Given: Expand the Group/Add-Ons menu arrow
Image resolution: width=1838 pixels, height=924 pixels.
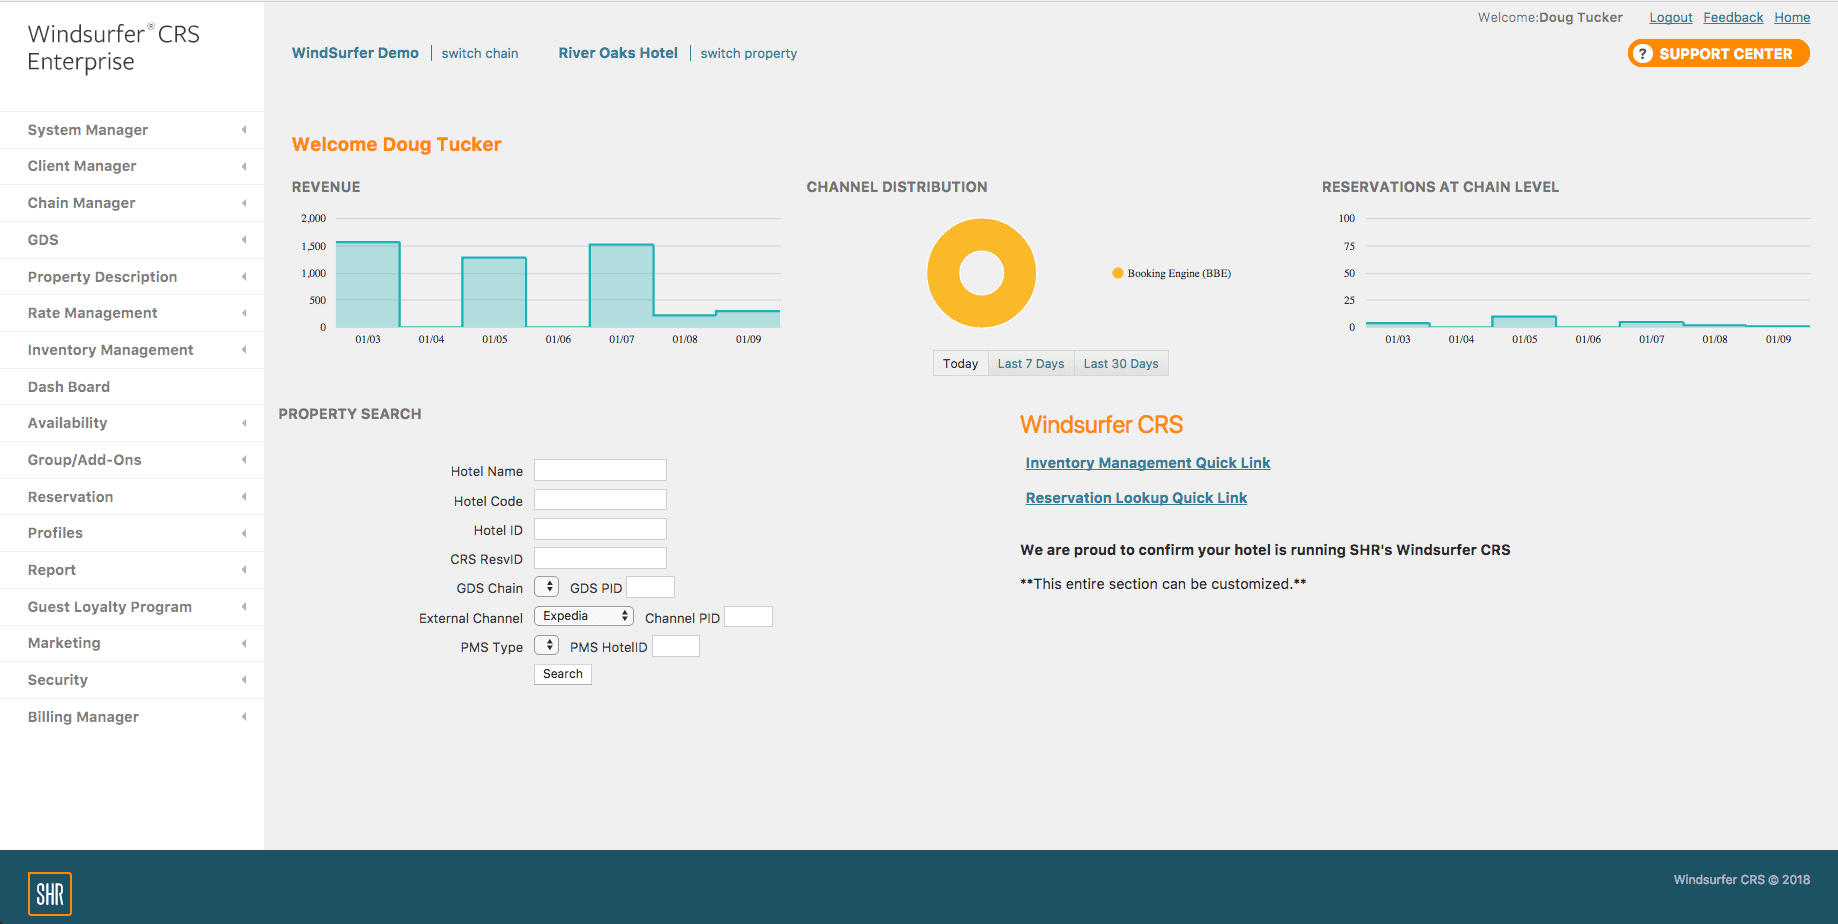Looking at the screenshot, I should [244, 460].
